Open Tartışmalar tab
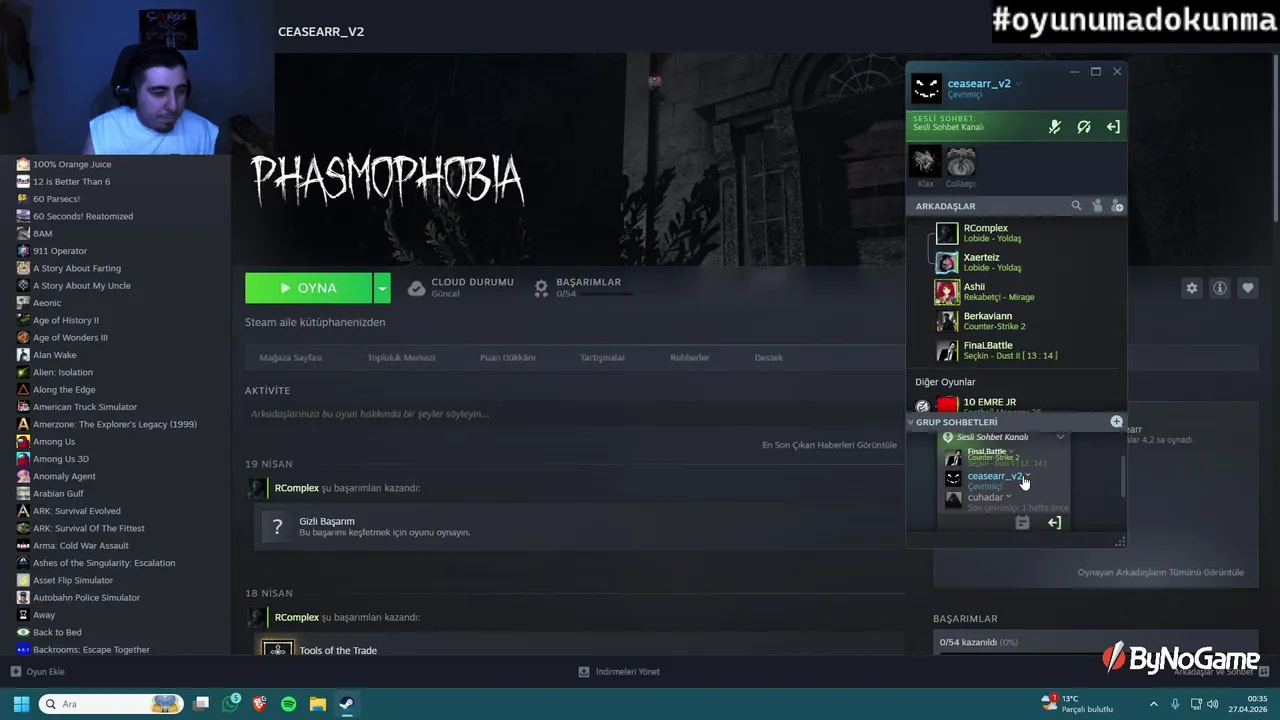Image resolution: width=1280 pixels, height=720 pixels. 603,358
